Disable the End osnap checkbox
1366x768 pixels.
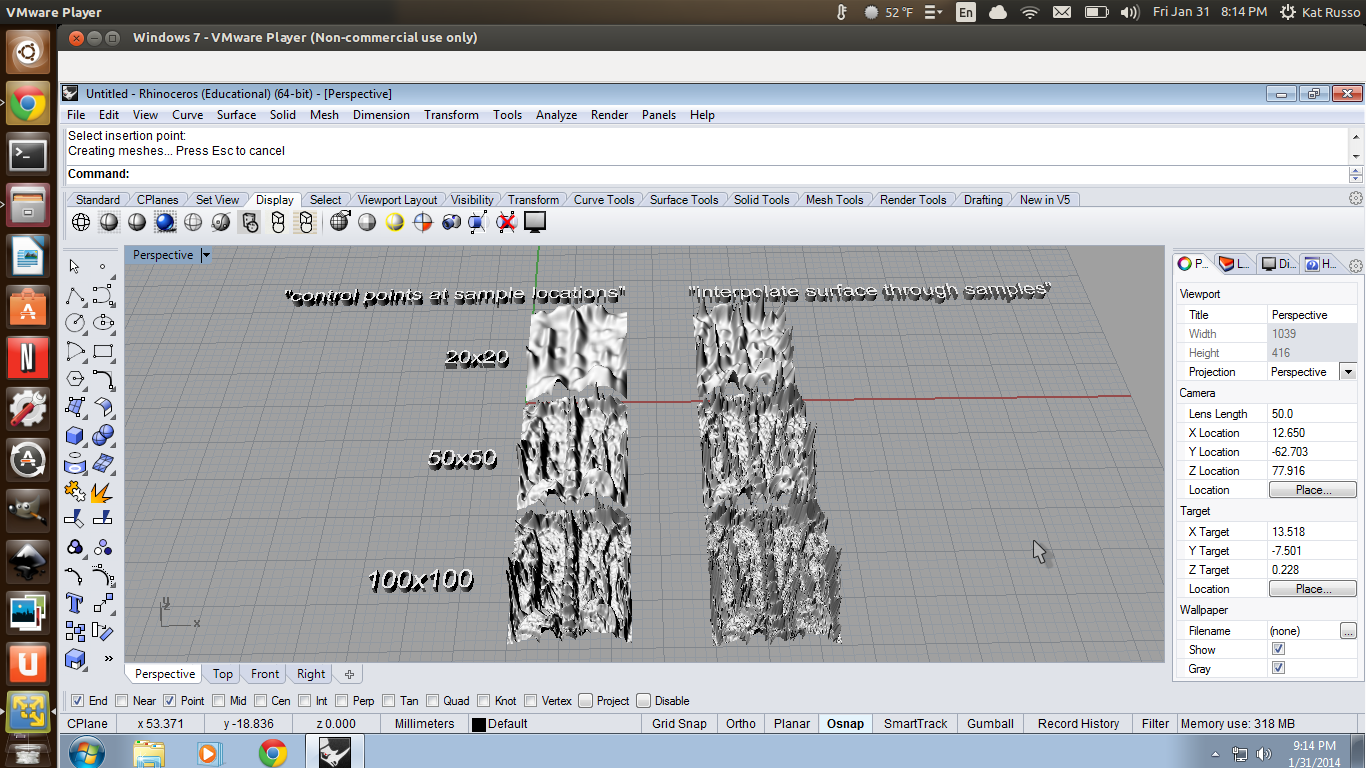[x=78, y=700]
